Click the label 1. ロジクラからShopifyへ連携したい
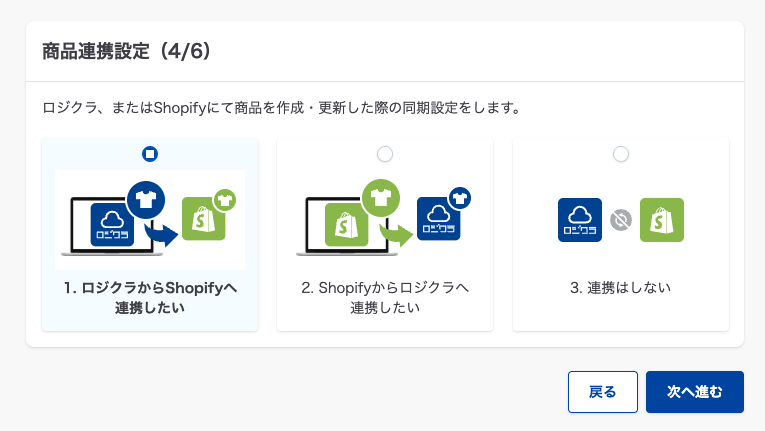 click(150, 298)
